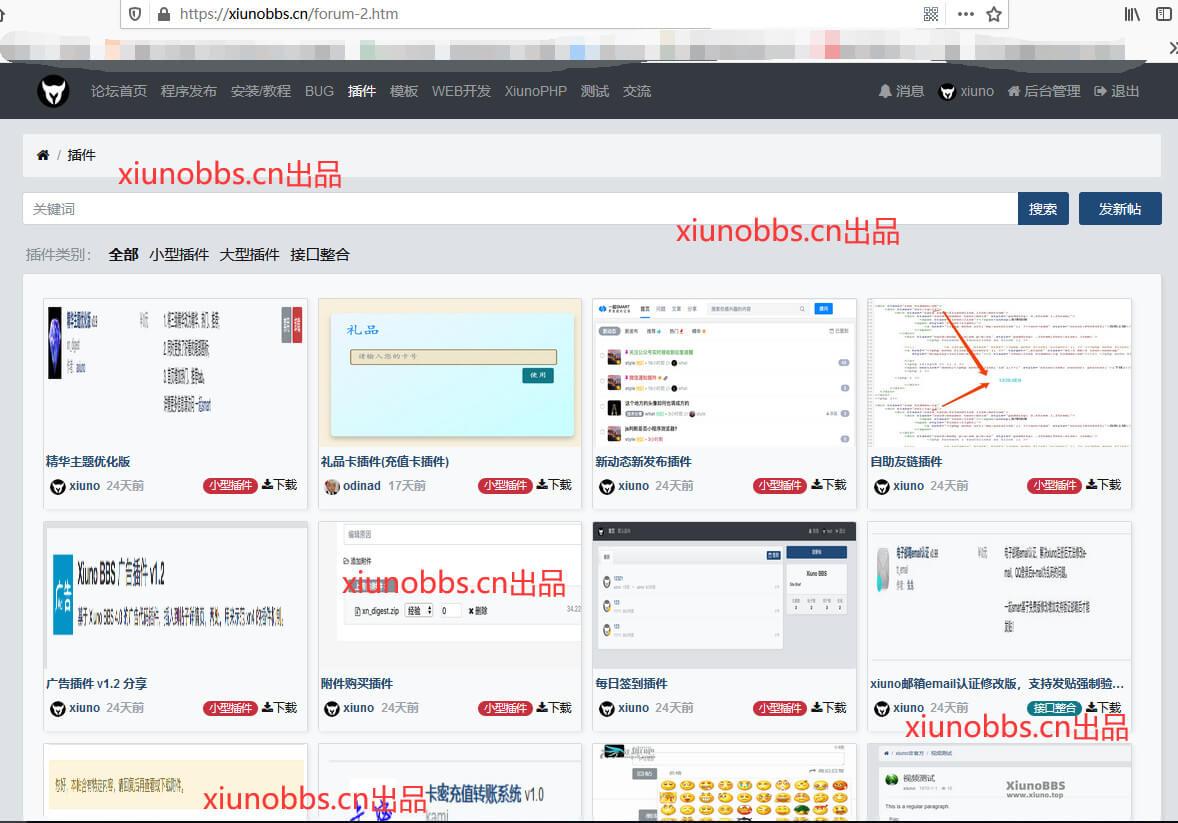Open 测试 section in navbar
Image resolution: width=1178 pixels, height=823 pixels.
tap(595, 91)
